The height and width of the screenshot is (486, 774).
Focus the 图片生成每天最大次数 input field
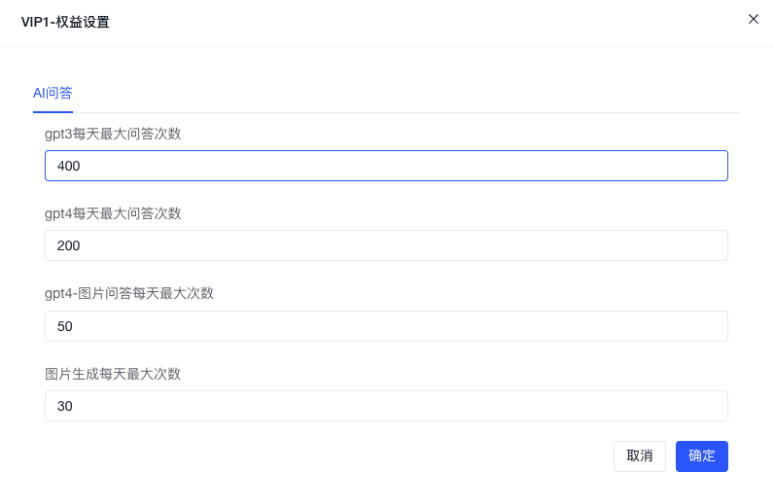coord(386,406)
